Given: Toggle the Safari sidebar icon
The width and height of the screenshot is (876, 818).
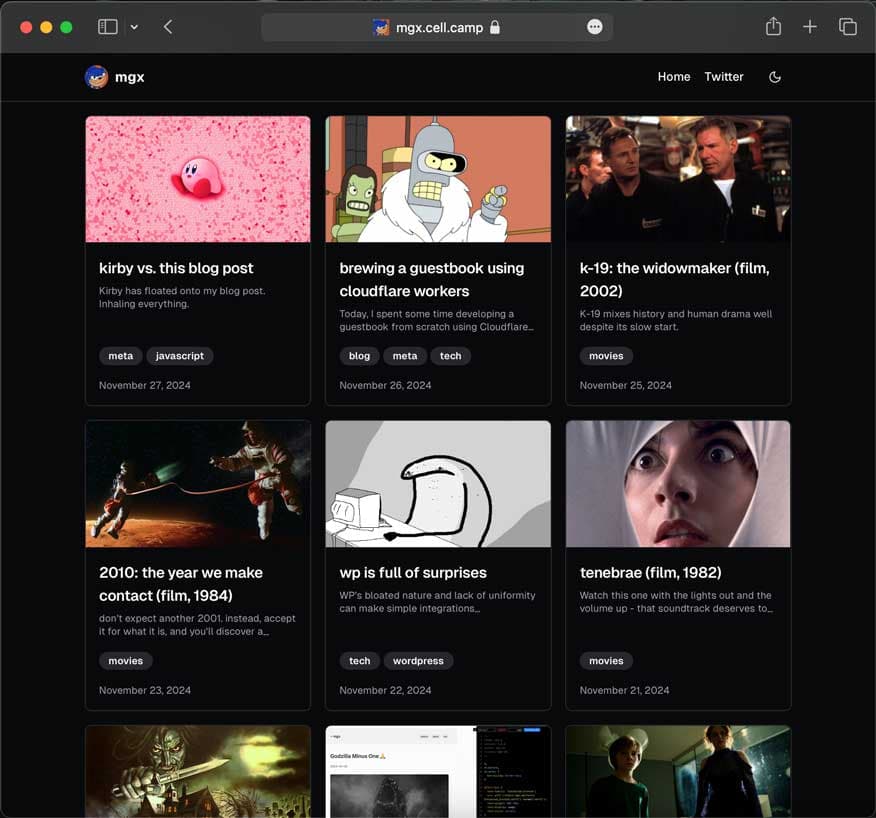Looking at the screenshot, I should coord(107,26).
